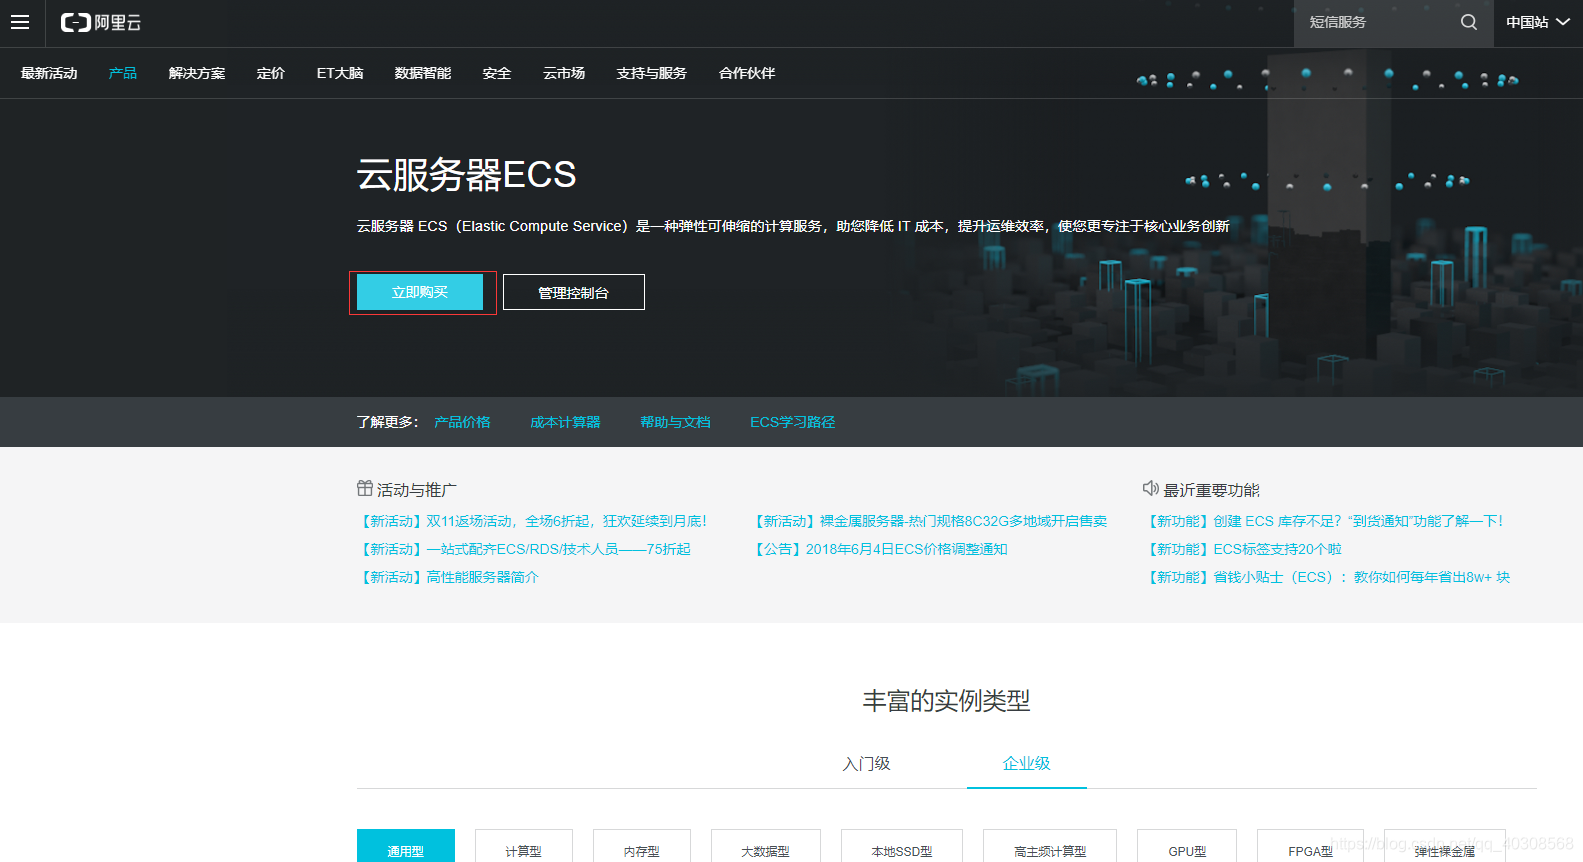The image size is (1583, 862).
Task: Click the Alibaba Cloud logo
Action: pyautogui.click(x=101, y=22)
